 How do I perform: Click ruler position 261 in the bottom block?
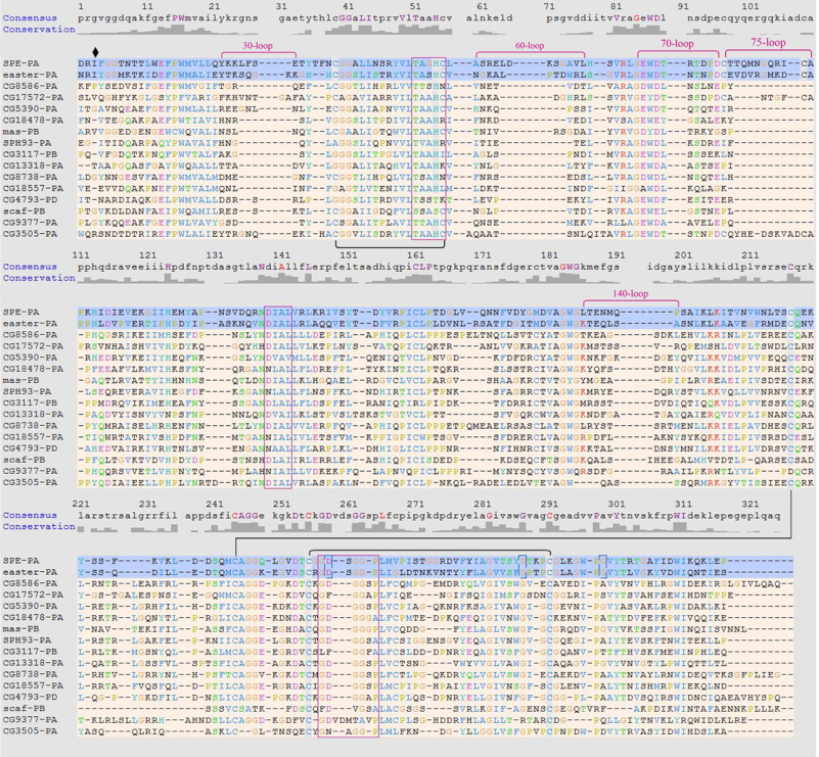[348, 503]
